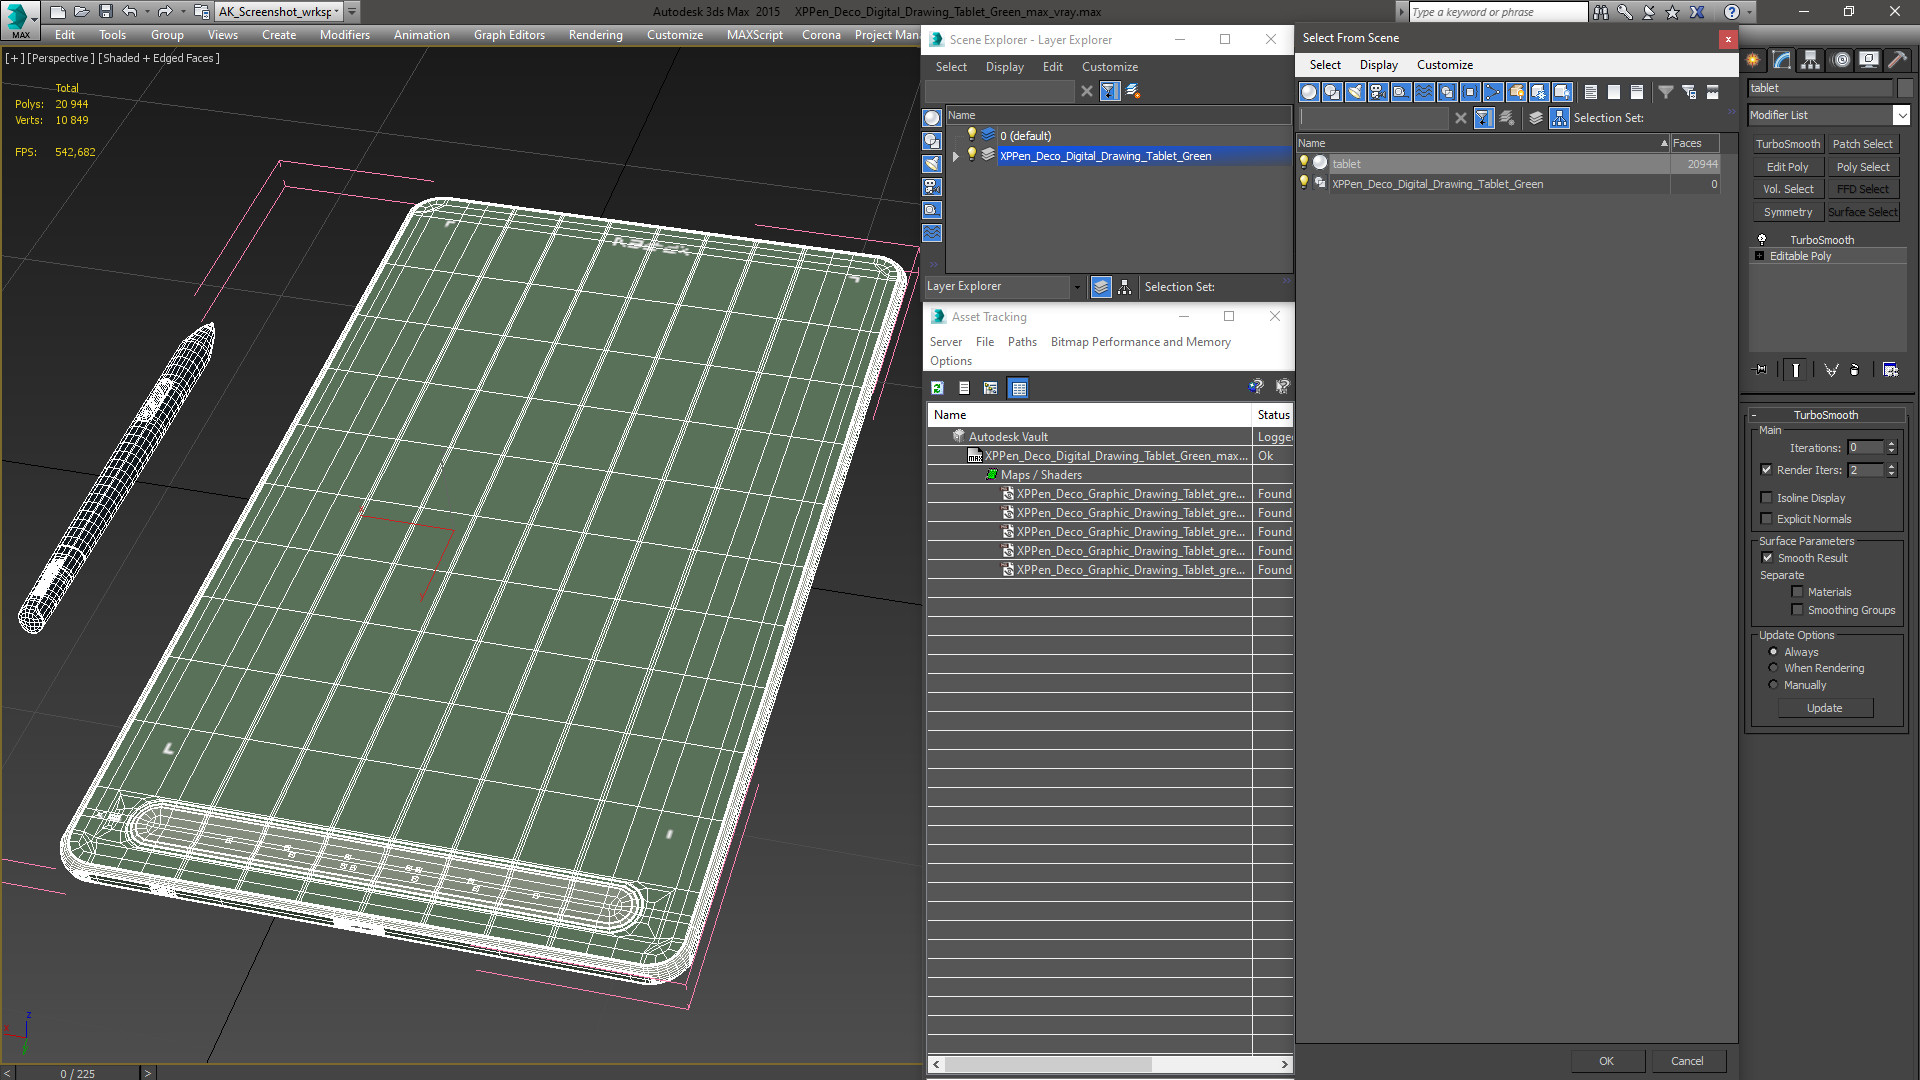Screen dimensions: 1920x1080
Task: Click the Save File floppy disk icon
Action: [x=105, y=11]
